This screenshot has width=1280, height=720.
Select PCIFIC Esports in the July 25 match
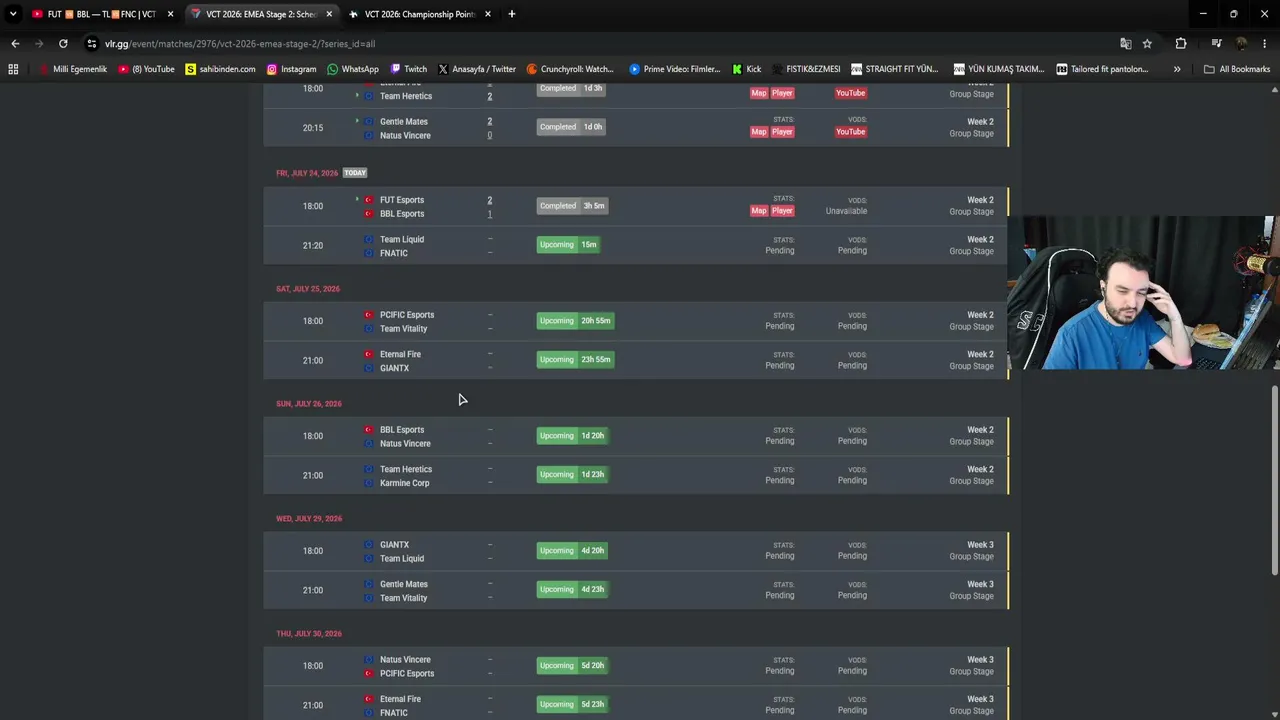pyautogui.click(x=407, y=315)
